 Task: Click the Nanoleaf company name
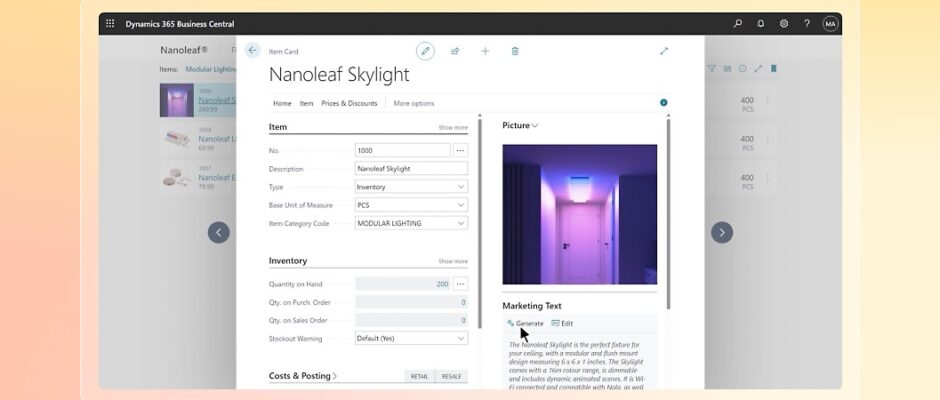pos(183,50)
